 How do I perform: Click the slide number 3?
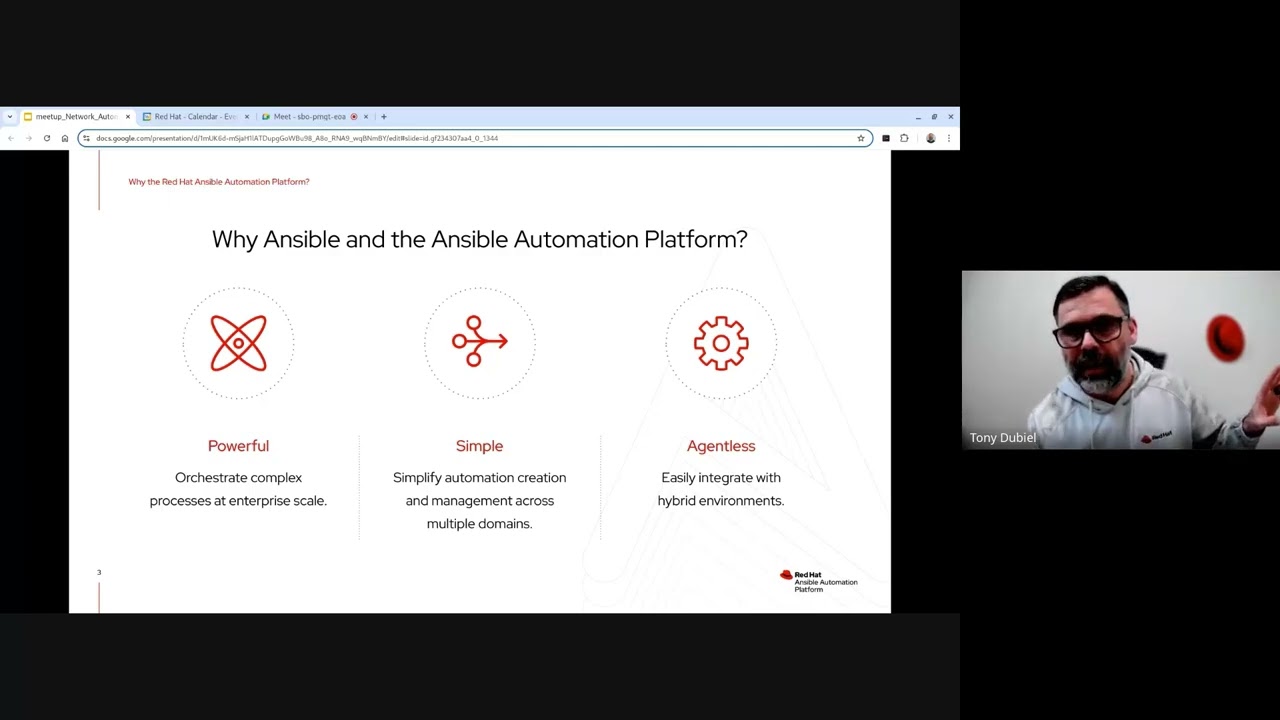99,572
